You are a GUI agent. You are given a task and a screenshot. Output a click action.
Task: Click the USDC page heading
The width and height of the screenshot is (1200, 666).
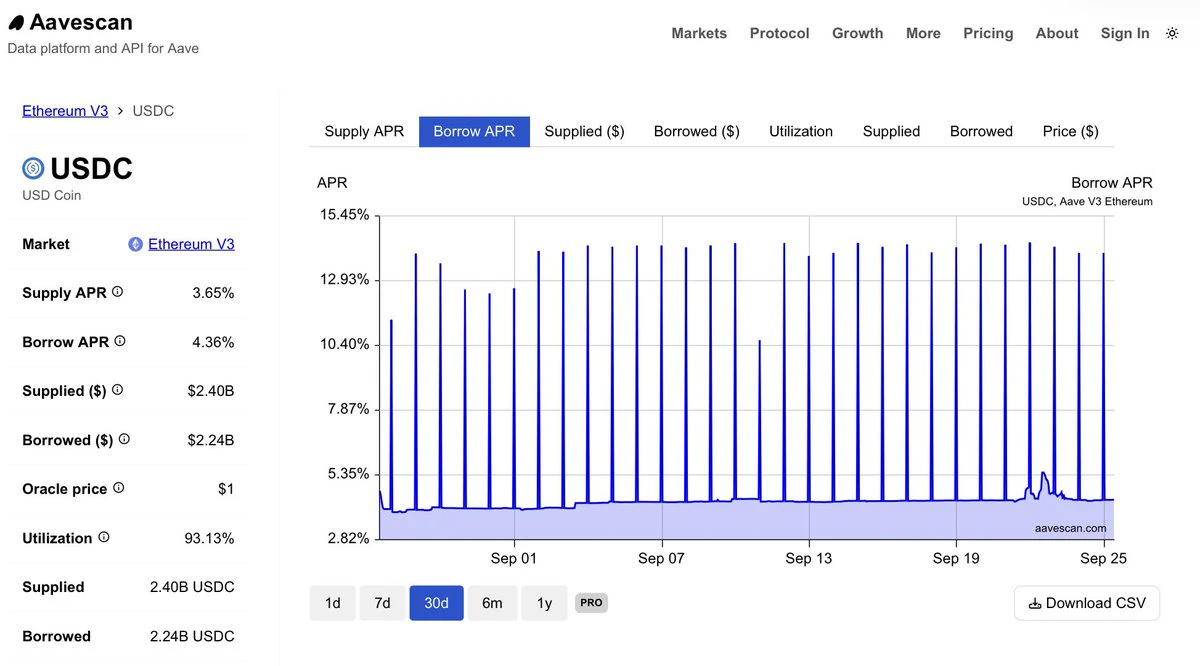point(91,168)
